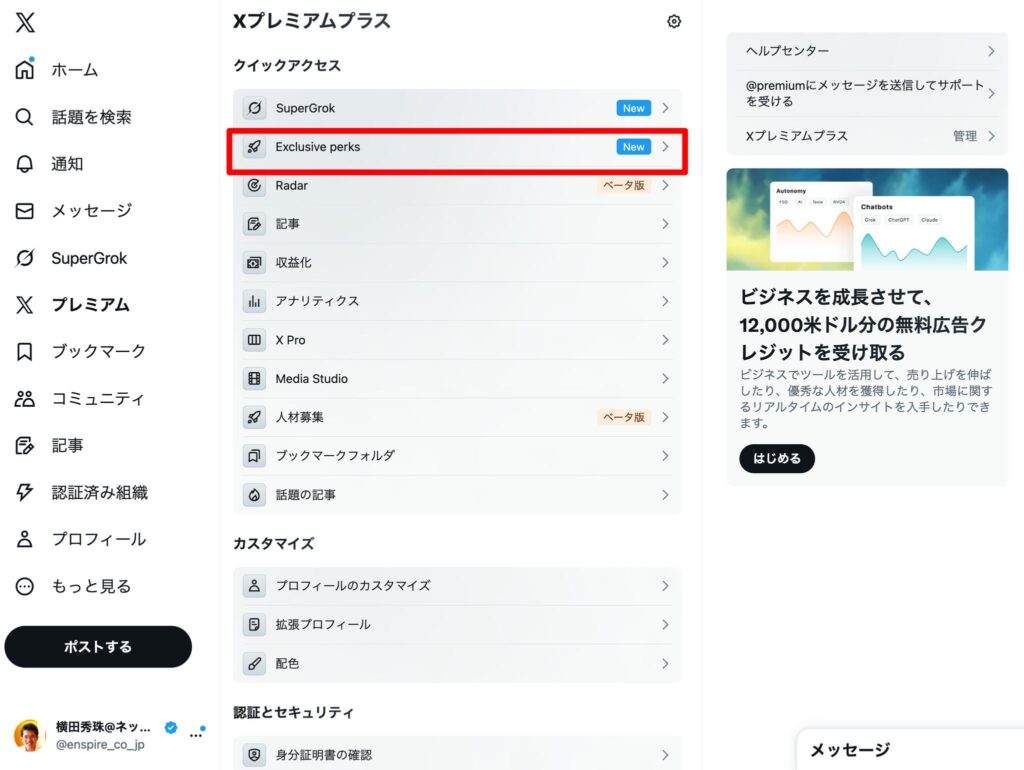The image size is (1024, 770).
Task: Click the 人材募集 rocket icon
Action: [x=254, y=417]
